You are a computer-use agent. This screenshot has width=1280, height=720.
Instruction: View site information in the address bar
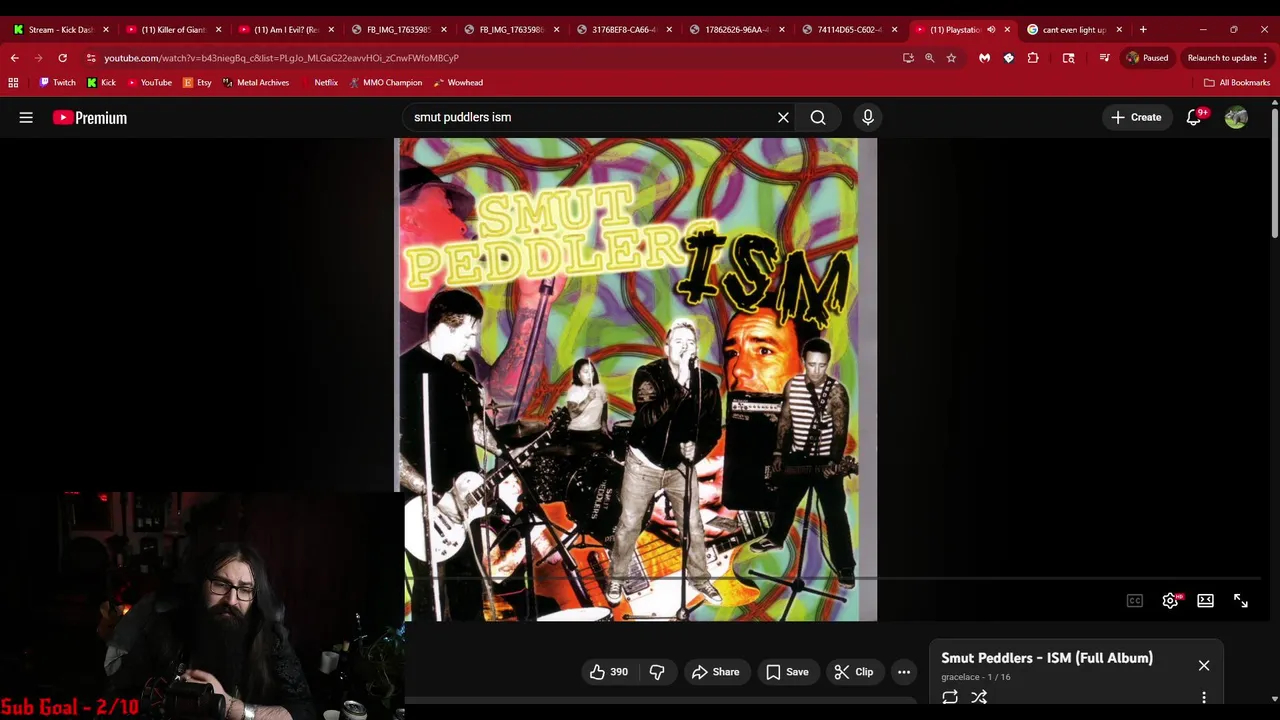(91, 58)
